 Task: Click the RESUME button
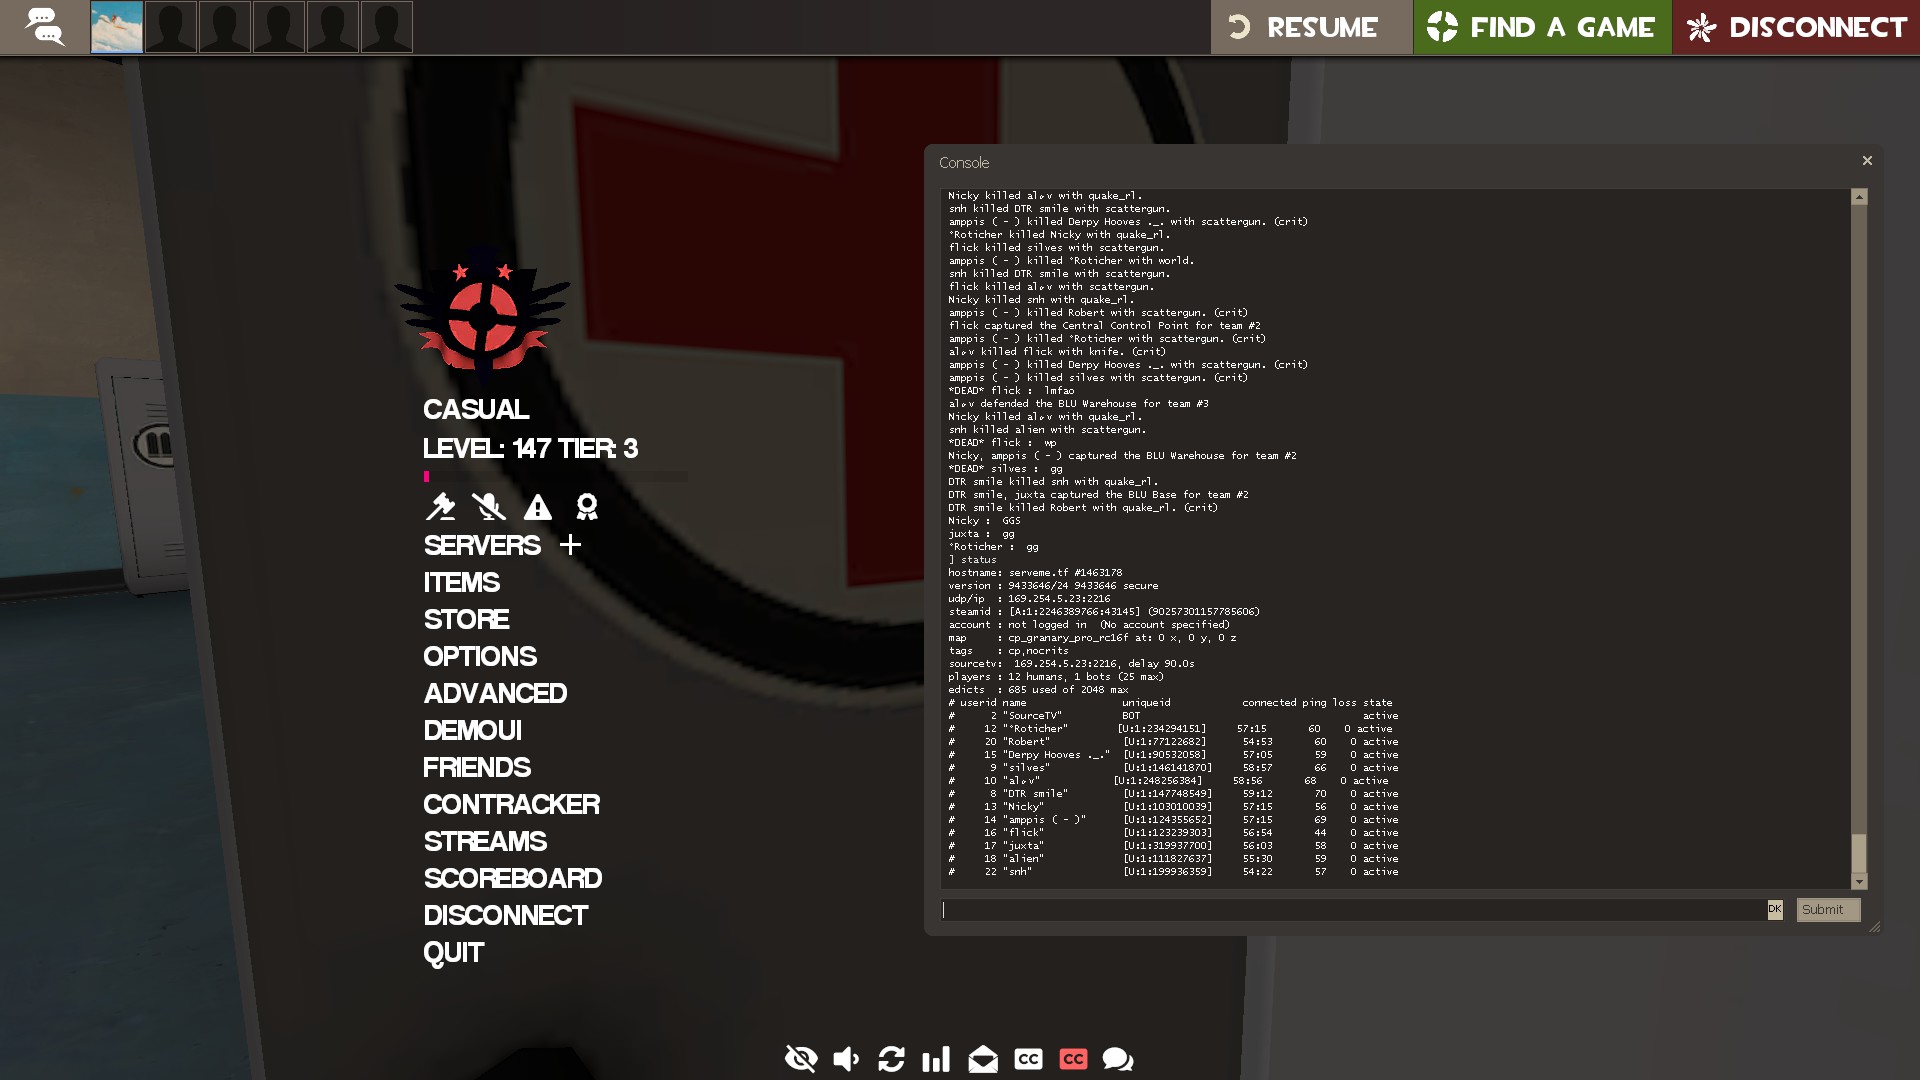click(x=1311, y=27)
